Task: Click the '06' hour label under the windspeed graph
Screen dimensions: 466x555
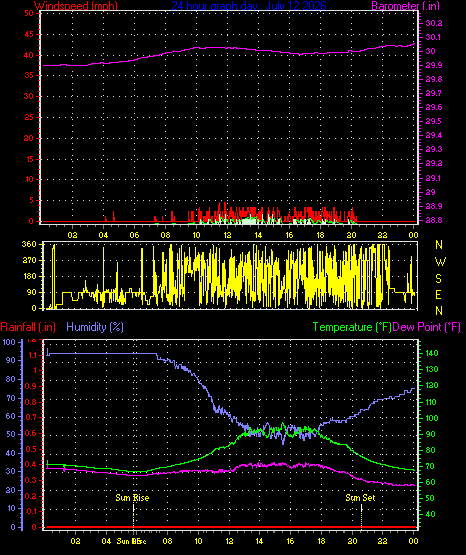Action: pos(134,235)
